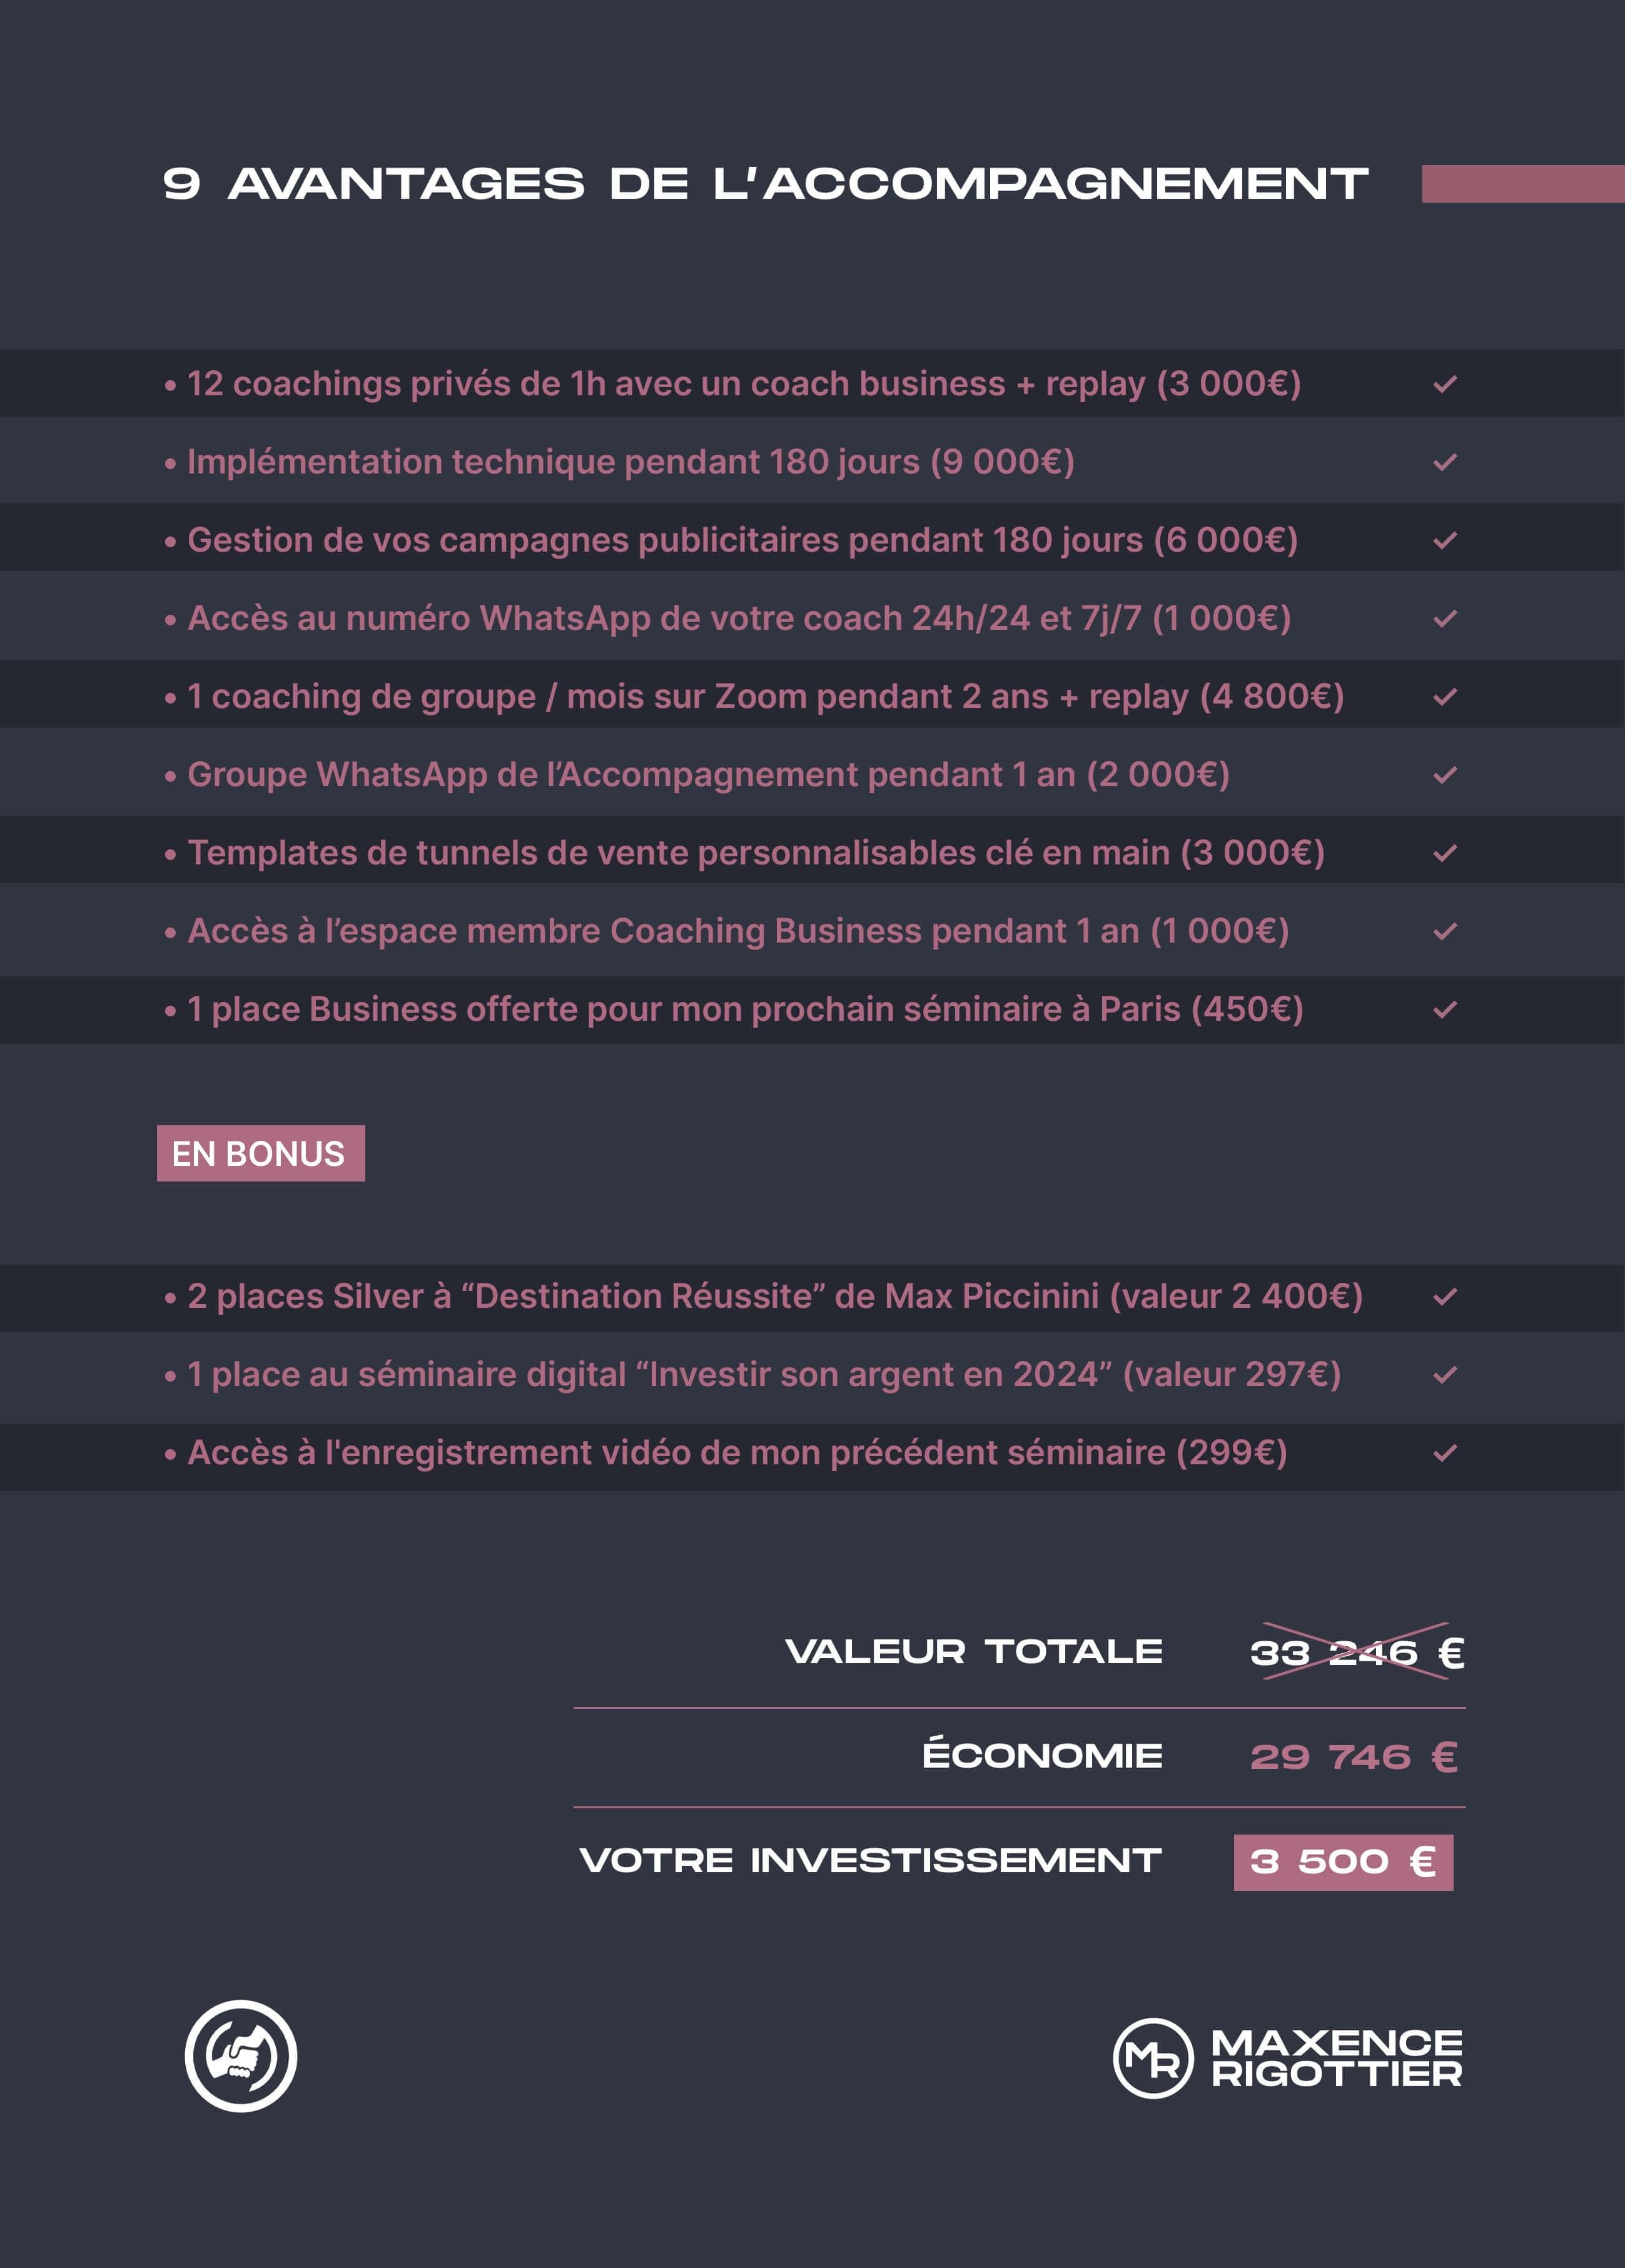Viewport: 1625px width, 2268px height.
Task: Click checkmark next to Gestion de vos campagnes
Action: (1445, 540)
